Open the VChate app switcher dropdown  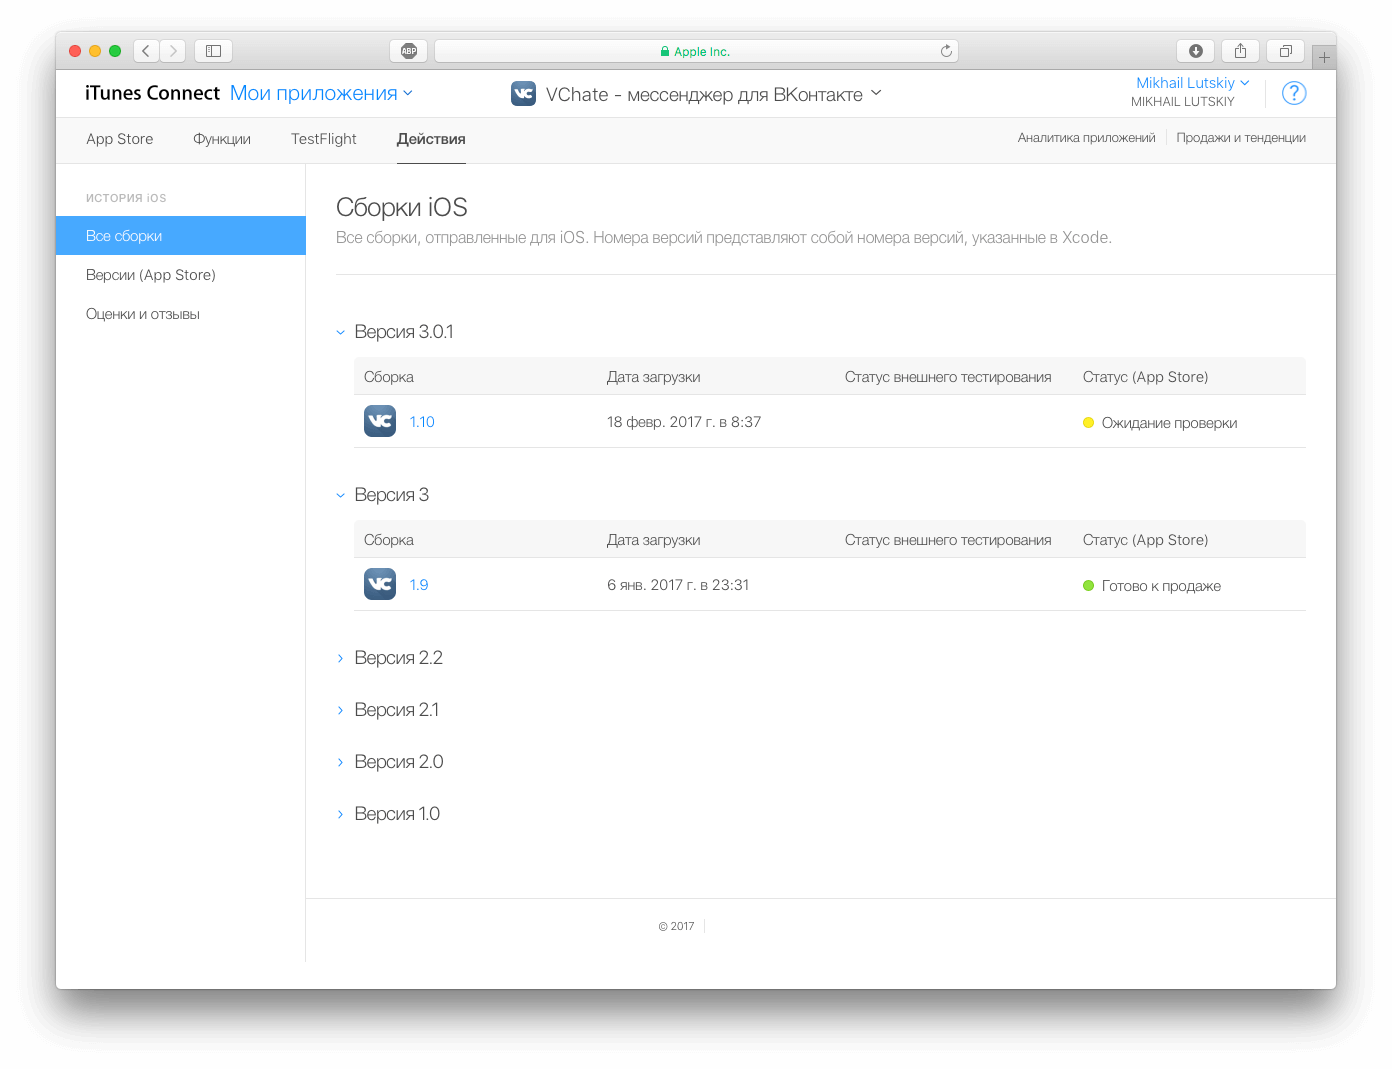(x=713, y=94)
